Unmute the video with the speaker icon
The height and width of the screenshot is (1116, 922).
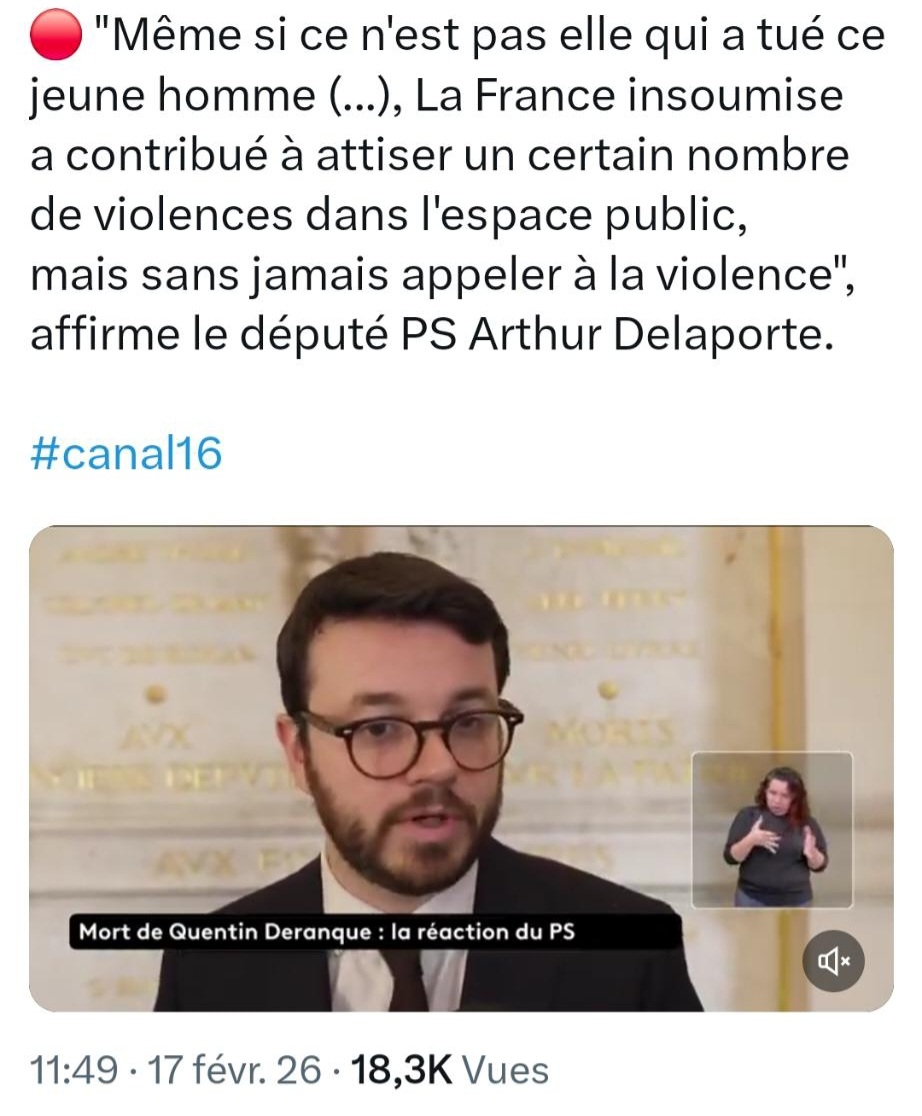[x=833, y=962]
